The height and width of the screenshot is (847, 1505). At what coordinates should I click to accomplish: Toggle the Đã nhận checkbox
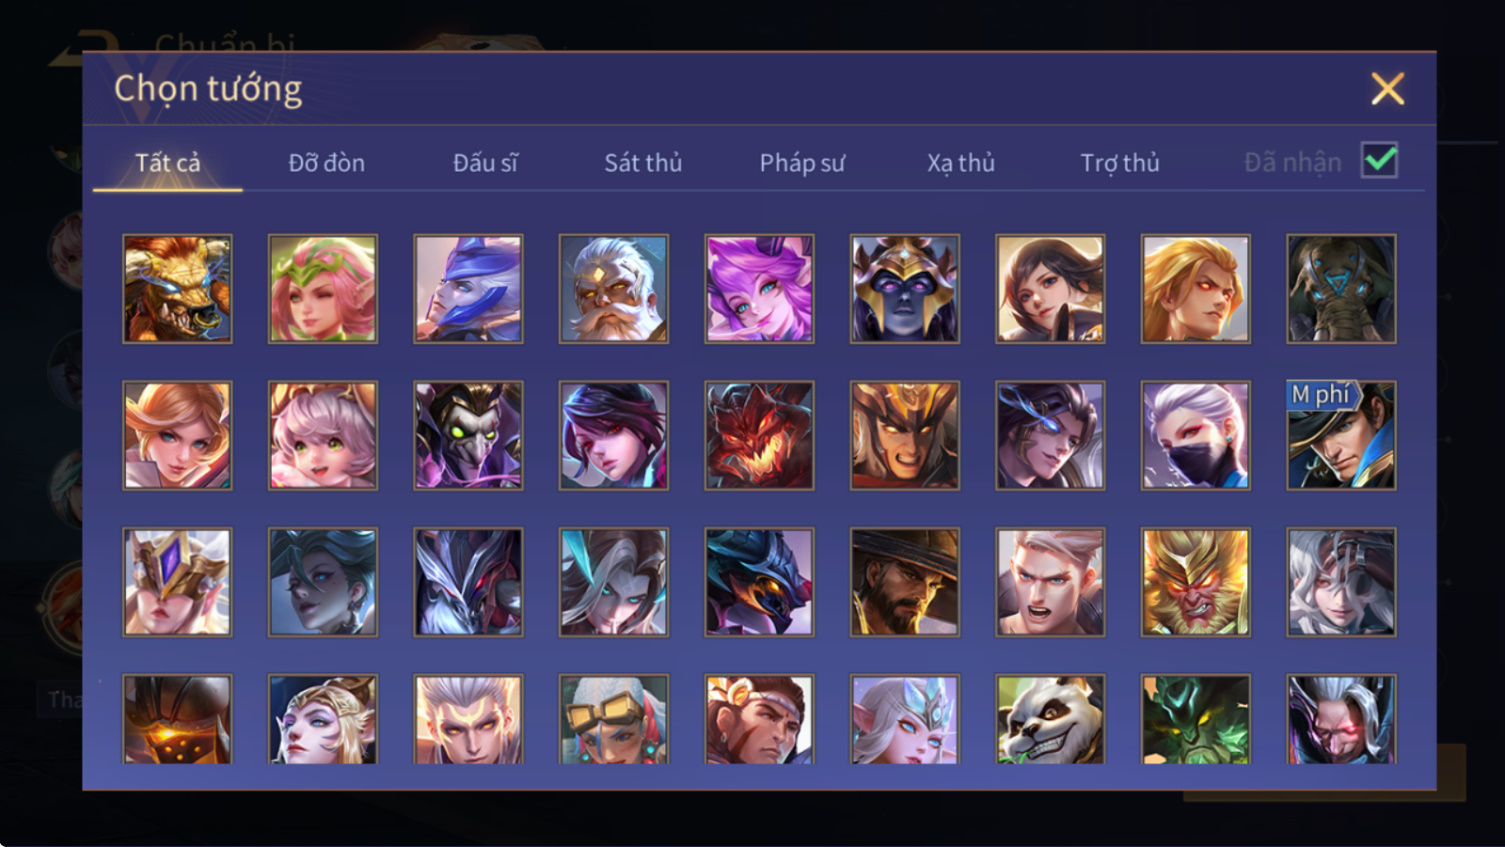tap(1380, 160)
